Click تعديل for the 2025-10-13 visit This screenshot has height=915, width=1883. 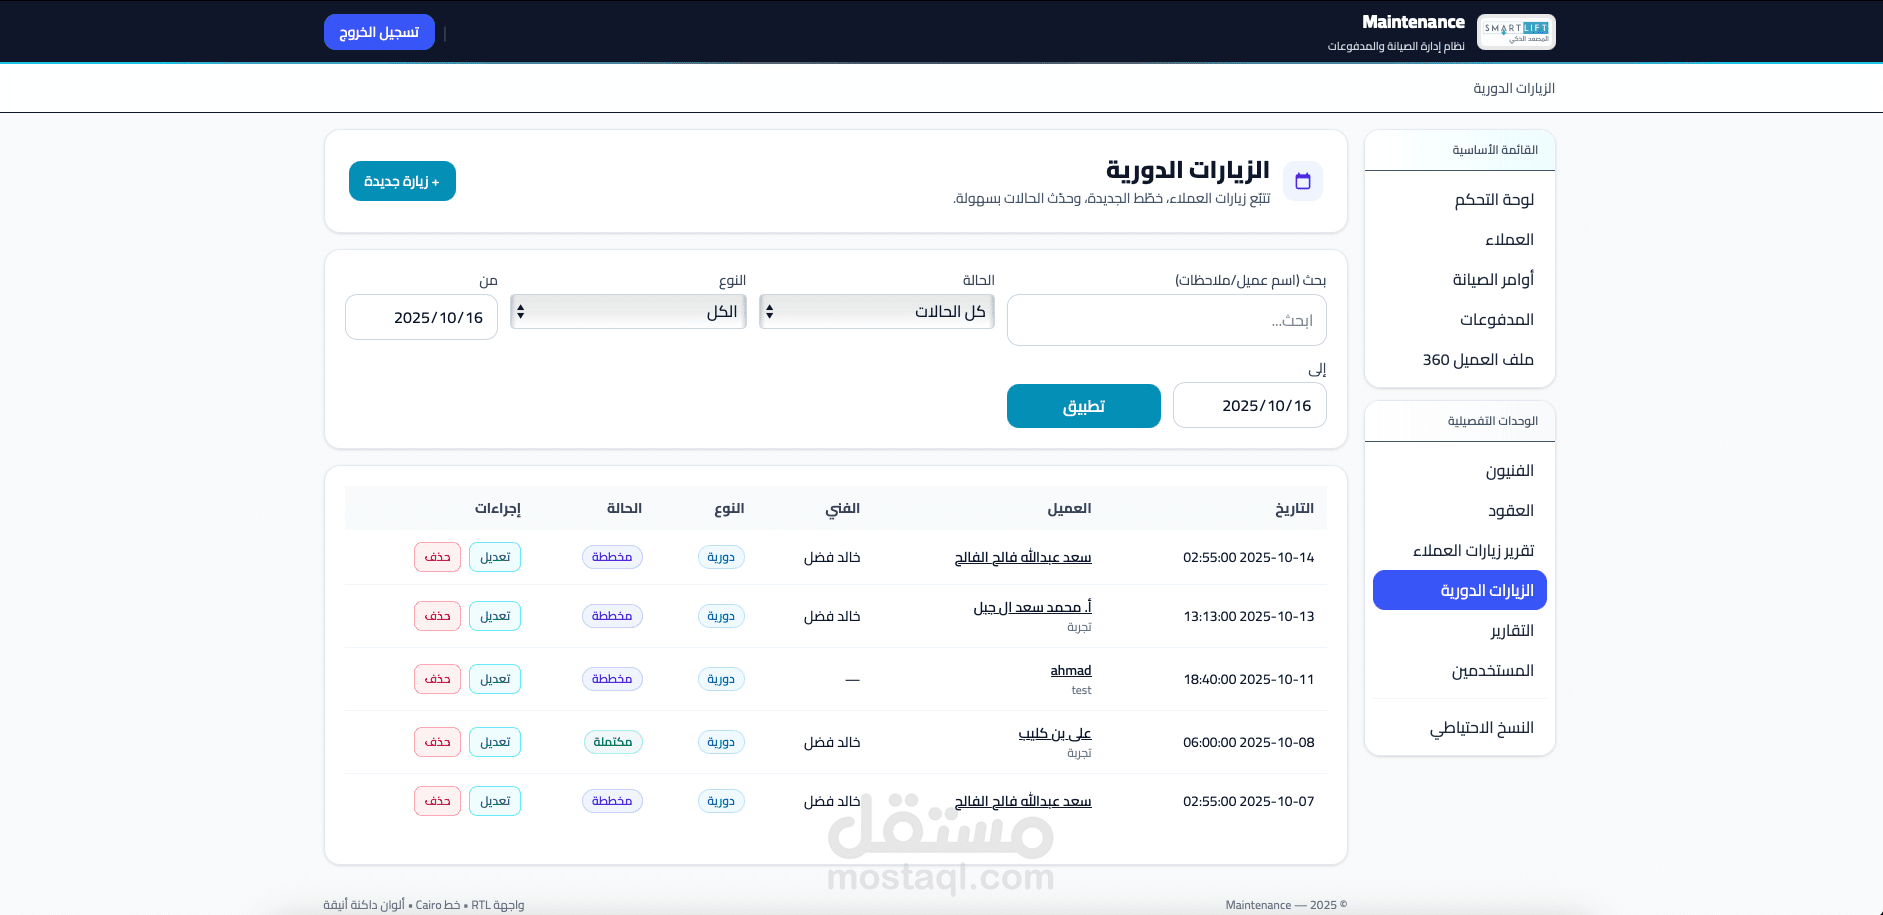click(x=495, y=616)
